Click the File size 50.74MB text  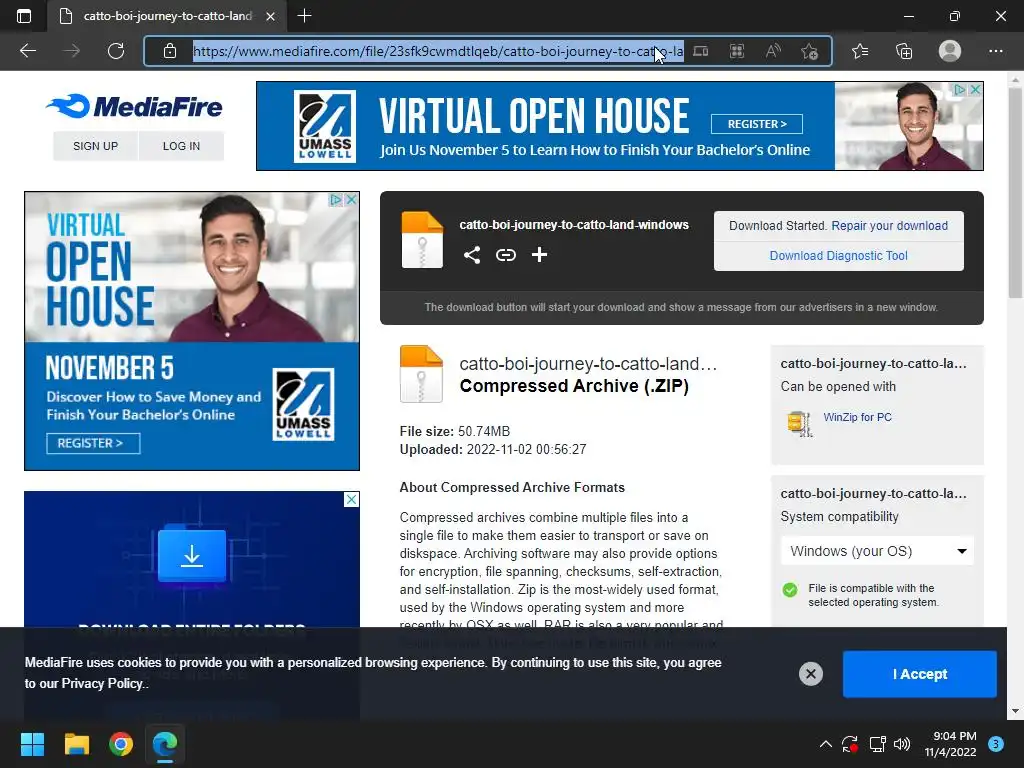pyautogui.click(x=455, y=432)
